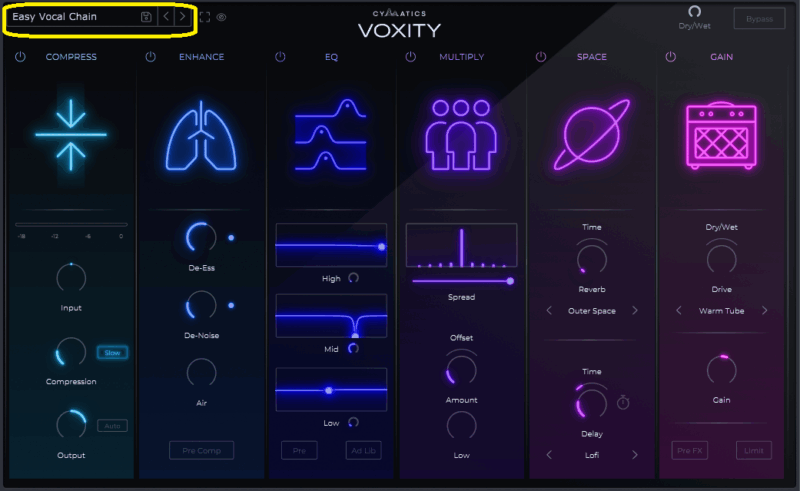
Task: Open the Easy Vocal Chain preset name
Action: (55, 17)
